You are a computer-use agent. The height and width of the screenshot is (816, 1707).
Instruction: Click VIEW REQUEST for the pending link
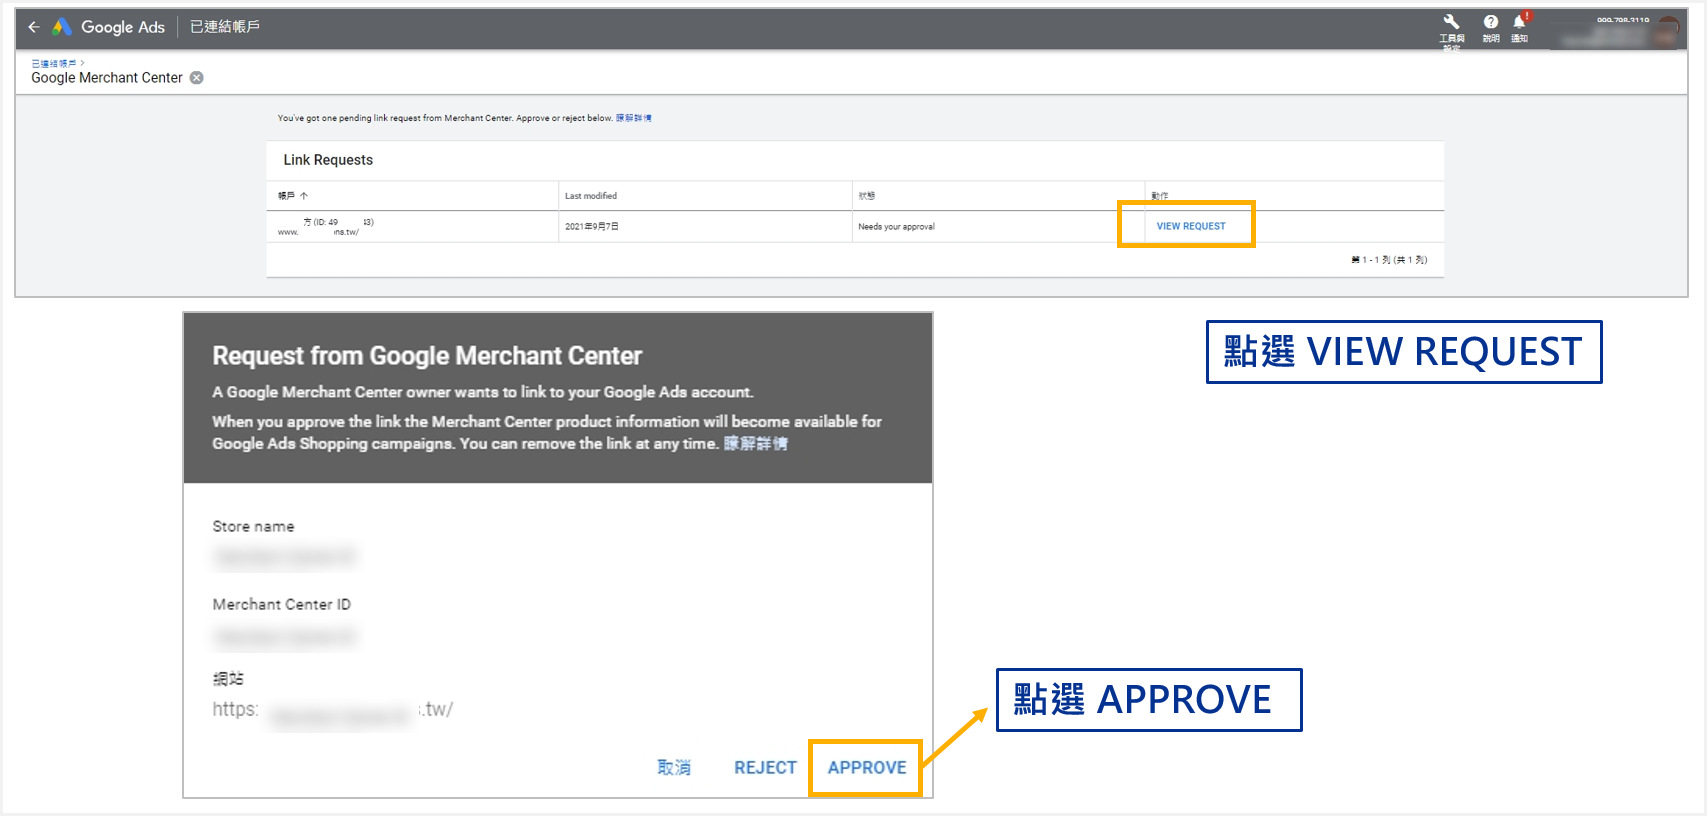pyautogui.click(x=1191, y=226)
